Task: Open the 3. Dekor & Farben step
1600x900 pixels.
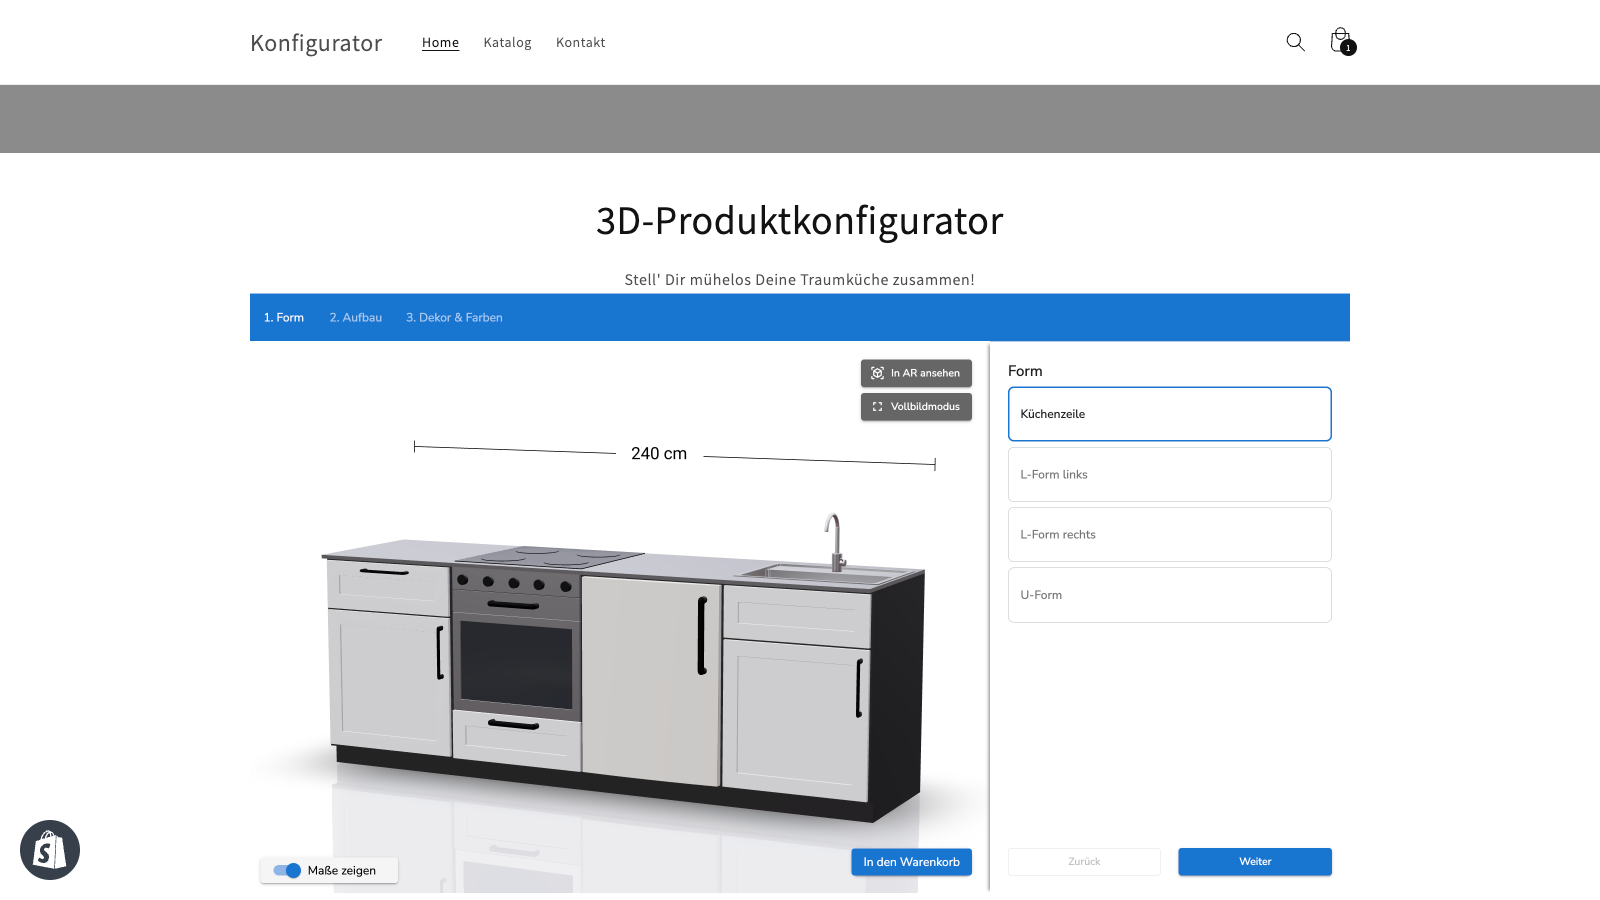Action: [x=454, y=318]
